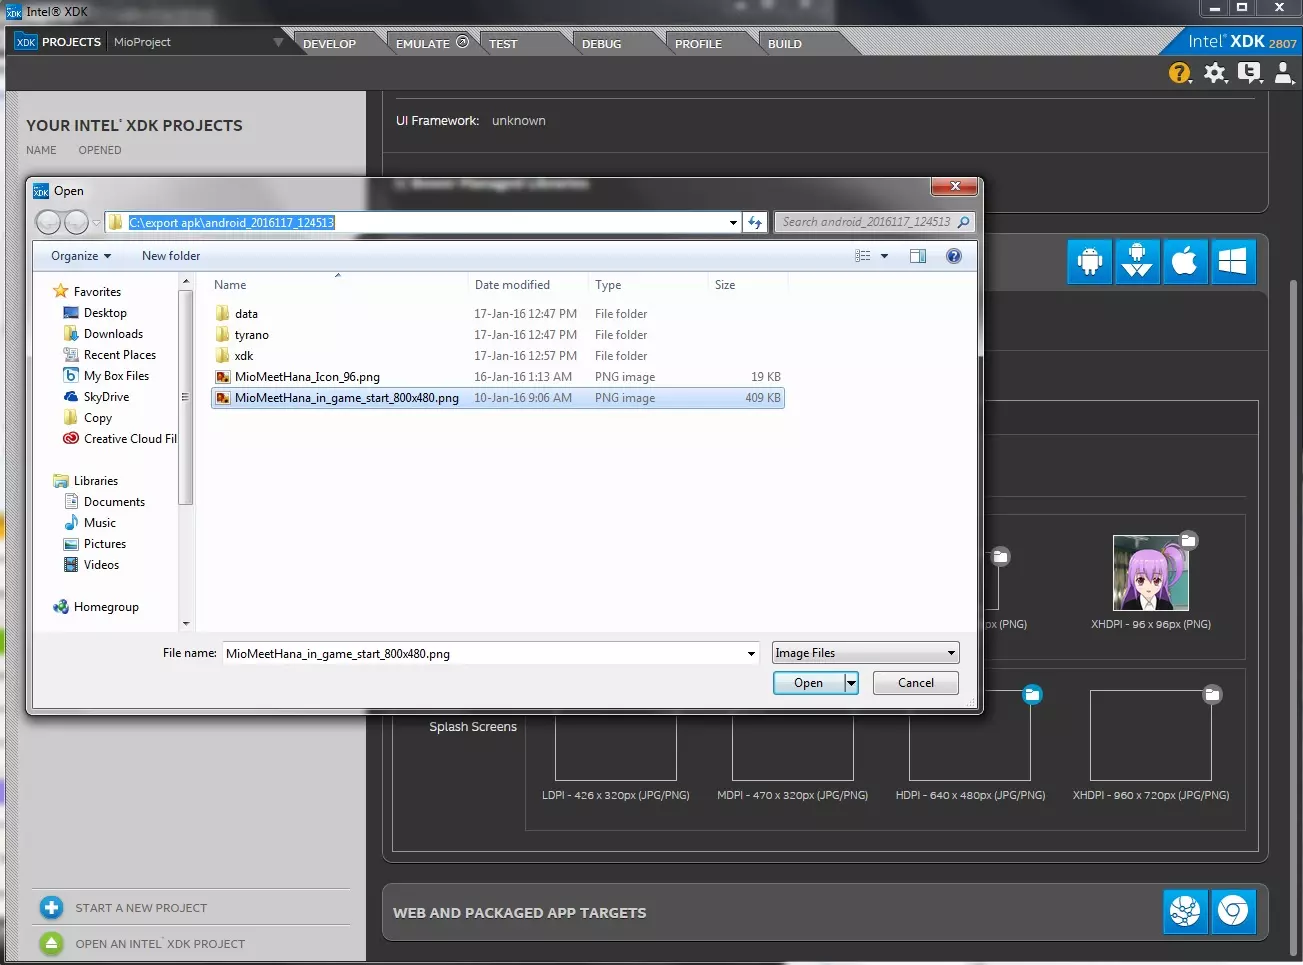Click the XHDPI 96x96 icon thumbnail
Viewport: 1303px width, 965px height.
(x=1150, y=573)
